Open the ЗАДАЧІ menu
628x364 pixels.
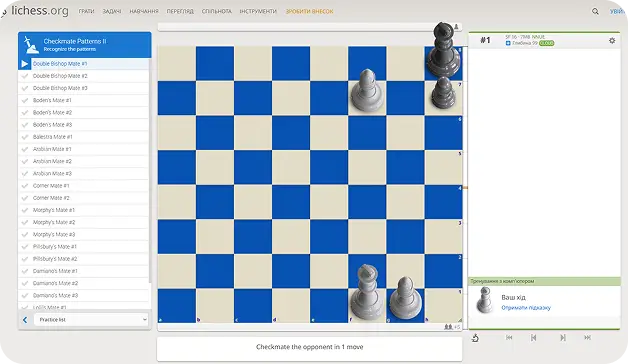[x=112, y=12]
